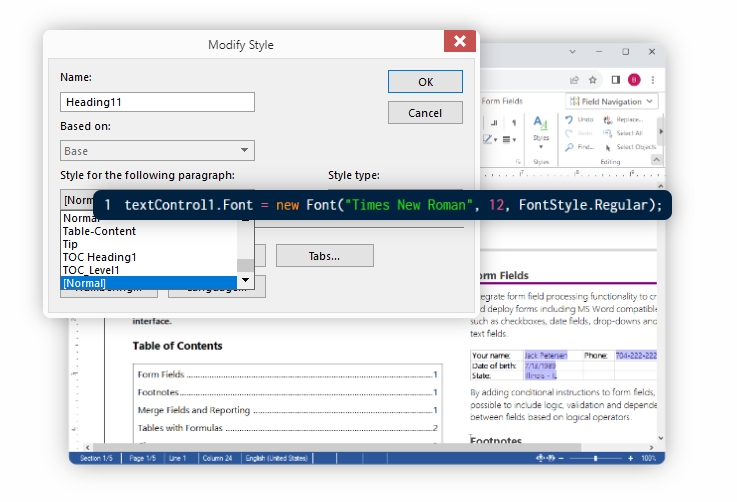Screen dimensions: 737x502
Task: Select TOC_Level1 in the style list
Action: (x=149, y=270)
